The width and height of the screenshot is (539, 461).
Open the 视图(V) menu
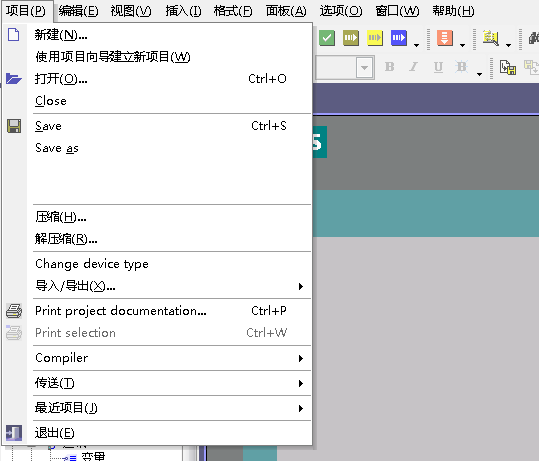[x=131, y=11]
